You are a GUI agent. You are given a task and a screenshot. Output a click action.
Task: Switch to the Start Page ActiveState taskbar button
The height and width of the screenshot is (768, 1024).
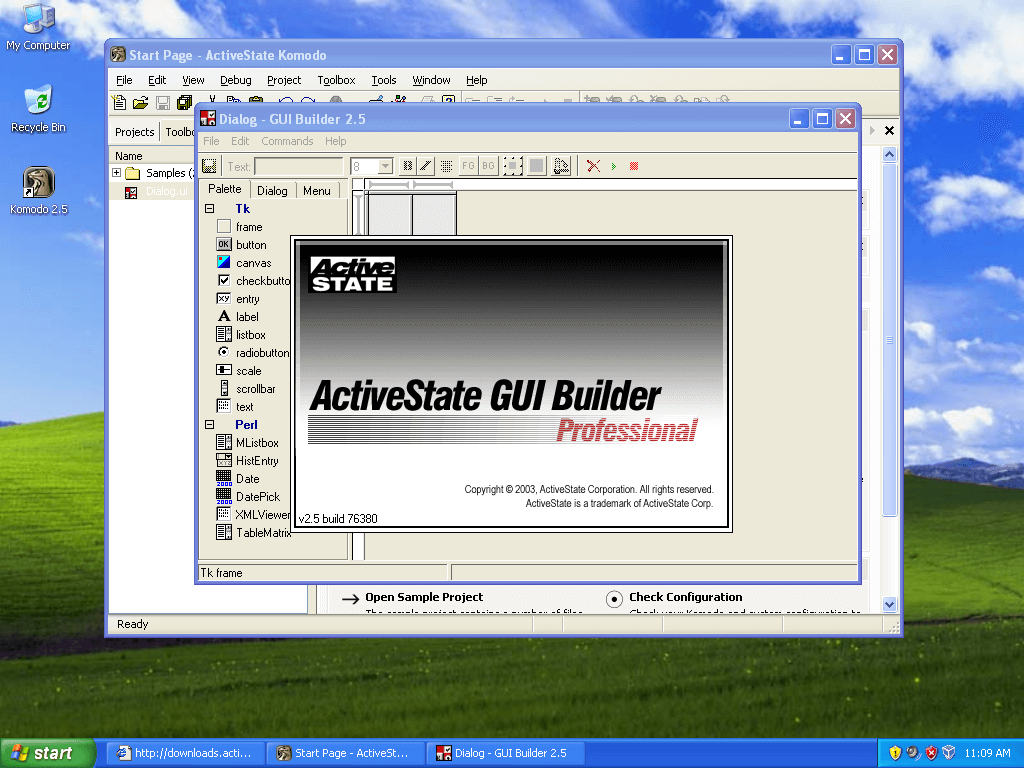coord(346,753)
